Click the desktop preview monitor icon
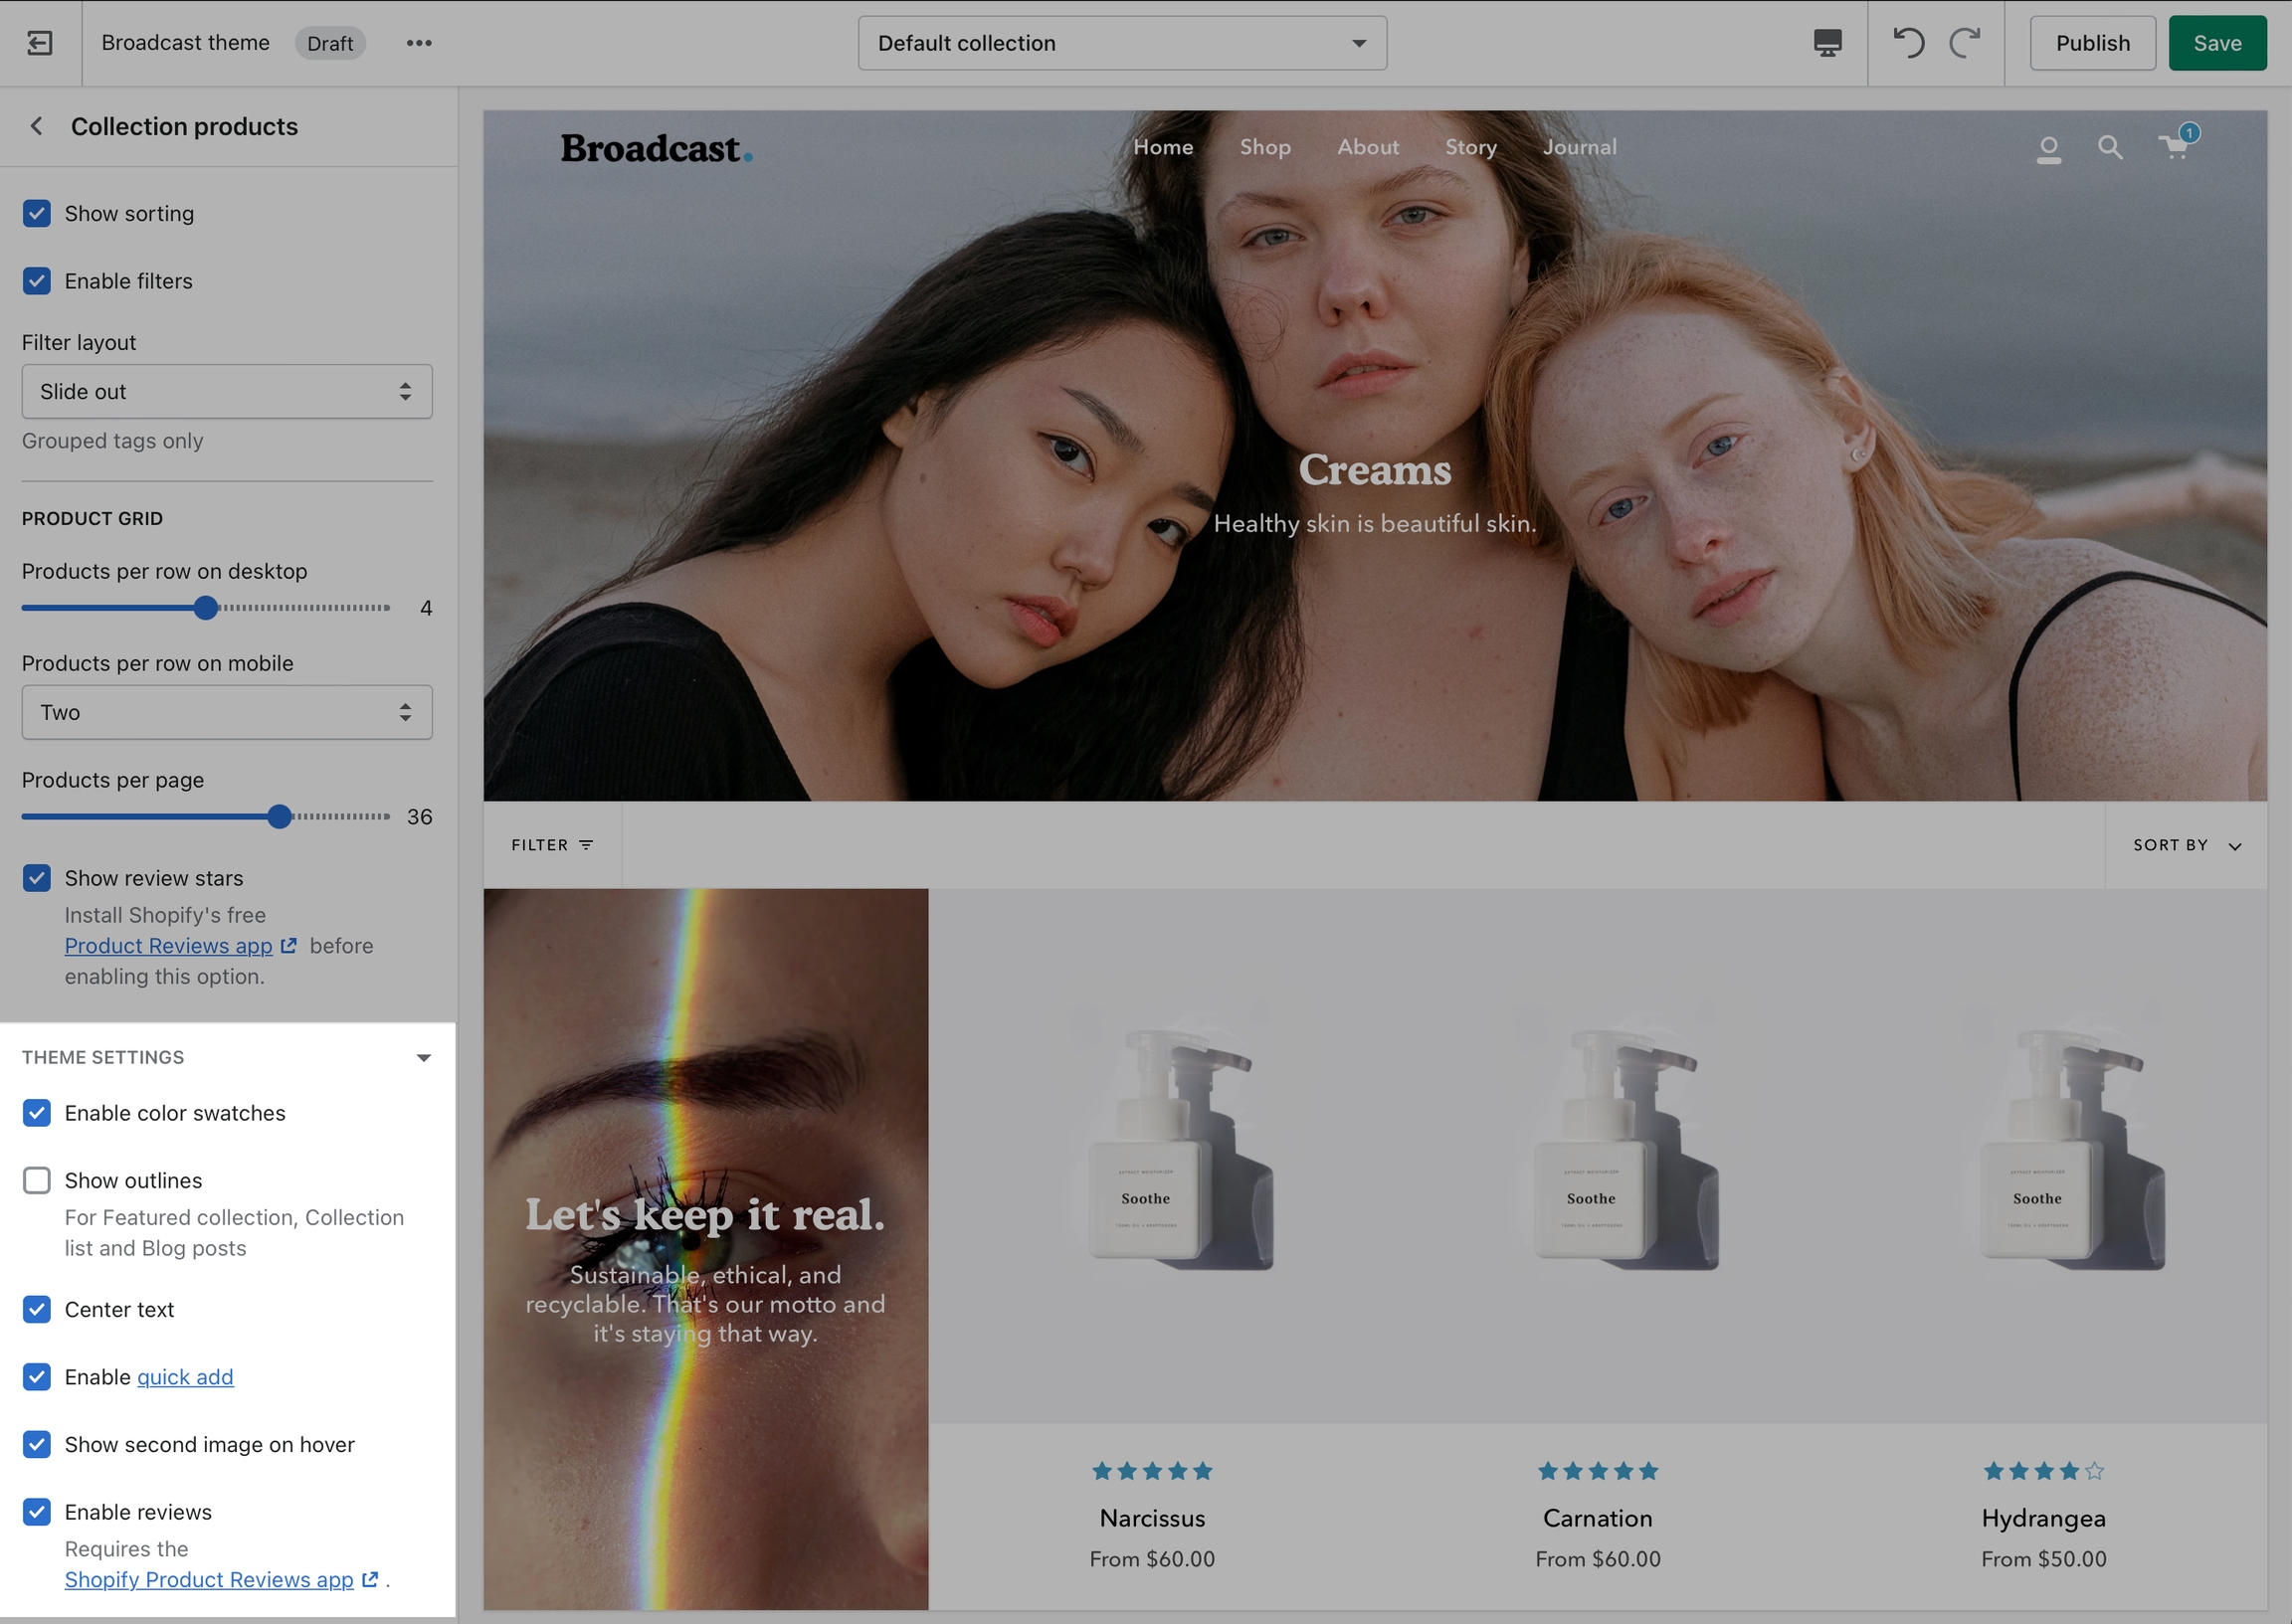The image size is (2292, 1624). pyautogui.click(x=1827, y=43)
